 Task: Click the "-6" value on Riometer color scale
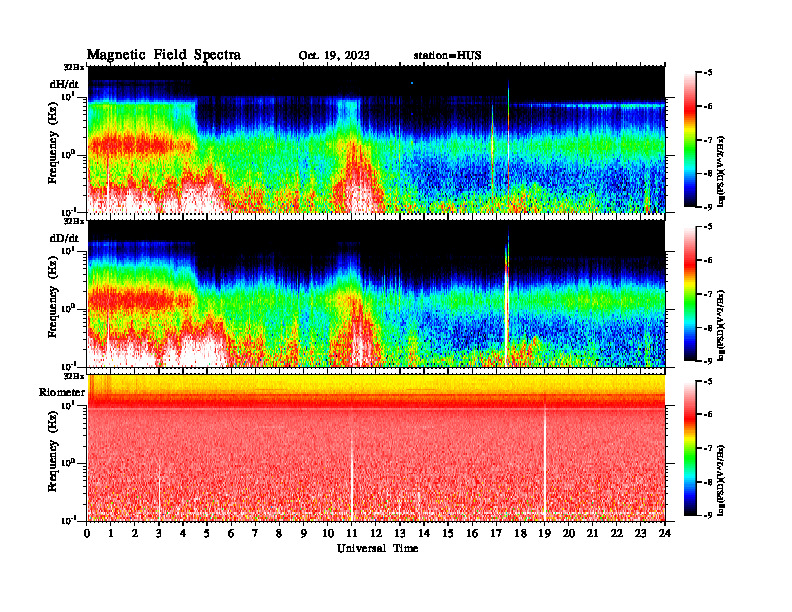[708, 415]
